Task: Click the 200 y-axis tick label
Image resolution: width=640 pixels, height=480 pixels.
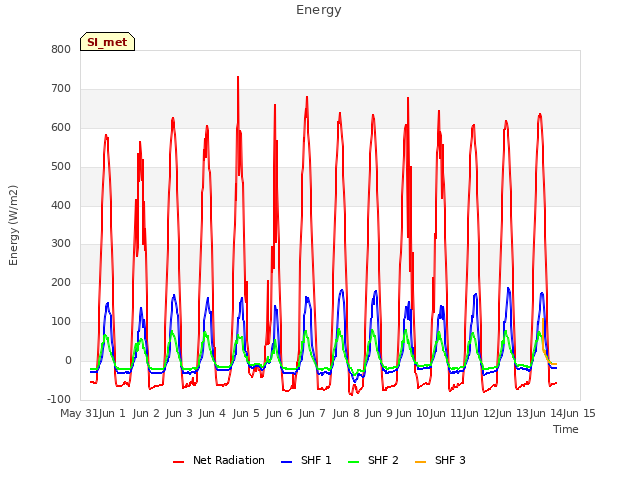Action: [x=61, y=283]
